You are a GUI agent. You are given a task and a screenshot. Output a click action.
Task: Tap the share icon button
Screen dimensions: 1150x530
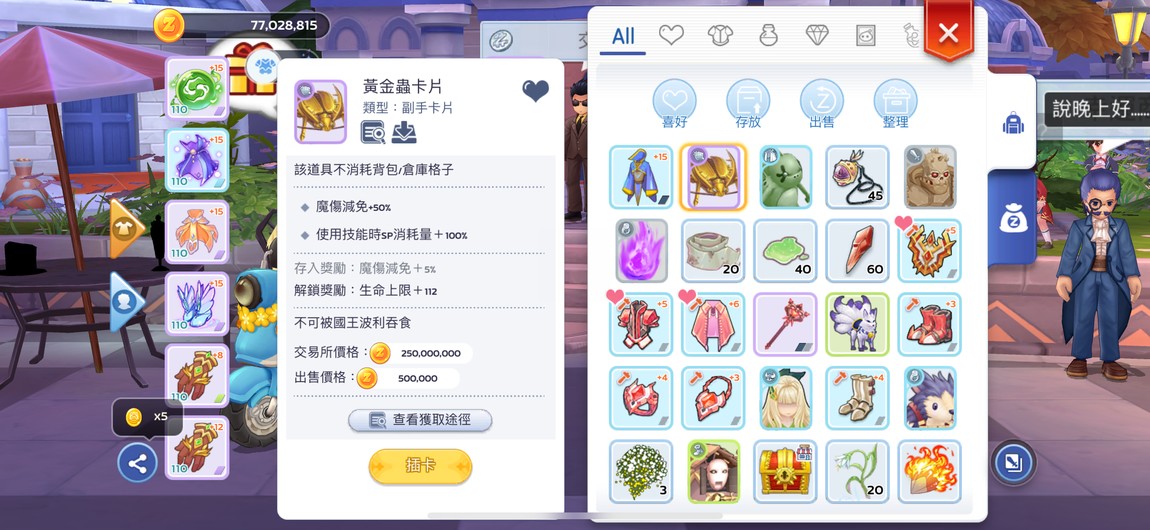(x=138, y=463)
